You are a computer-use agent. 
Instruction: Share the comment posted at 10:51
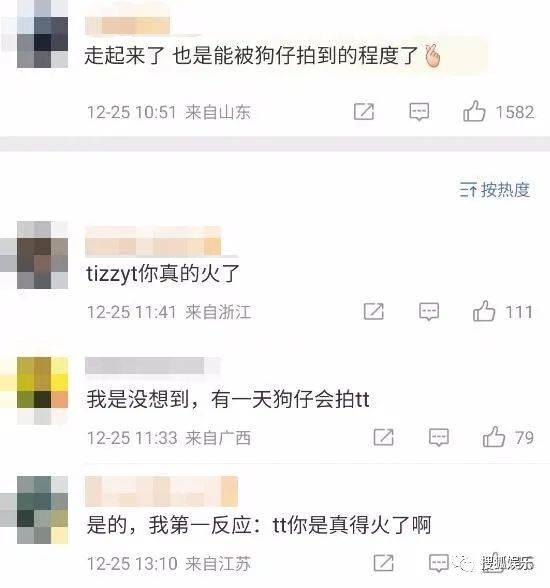pos(364,111)
